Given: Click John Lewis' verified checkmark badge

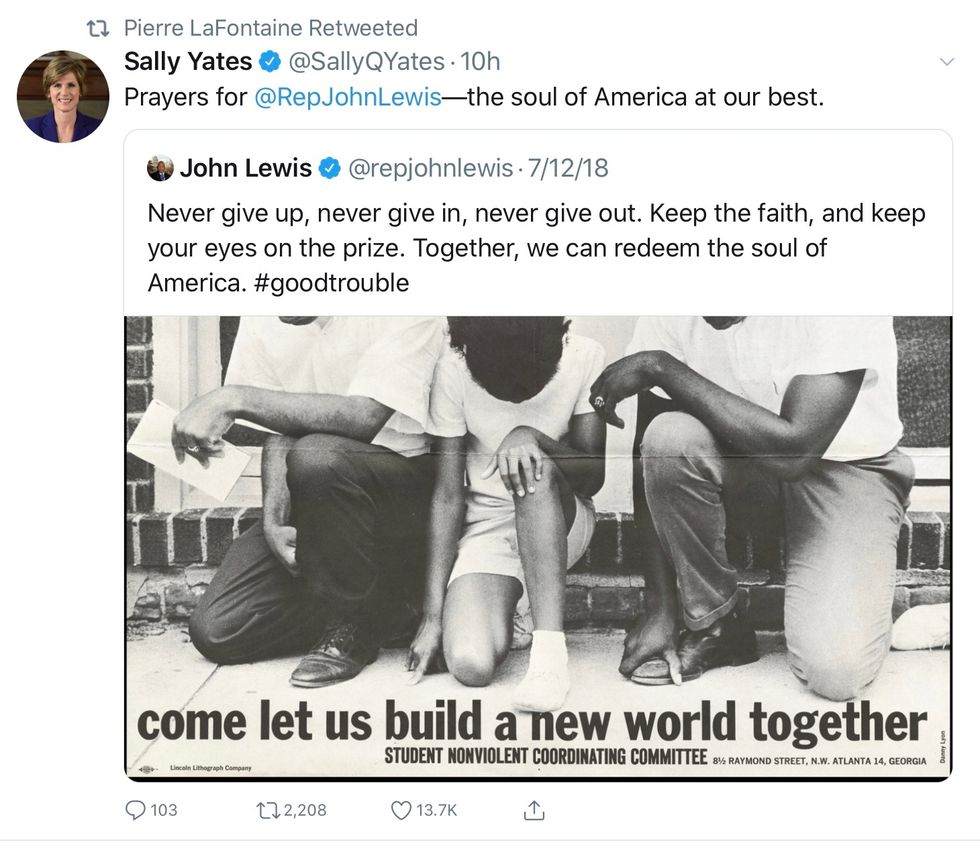Looking at the screenshot, I should tap(329, 169).
